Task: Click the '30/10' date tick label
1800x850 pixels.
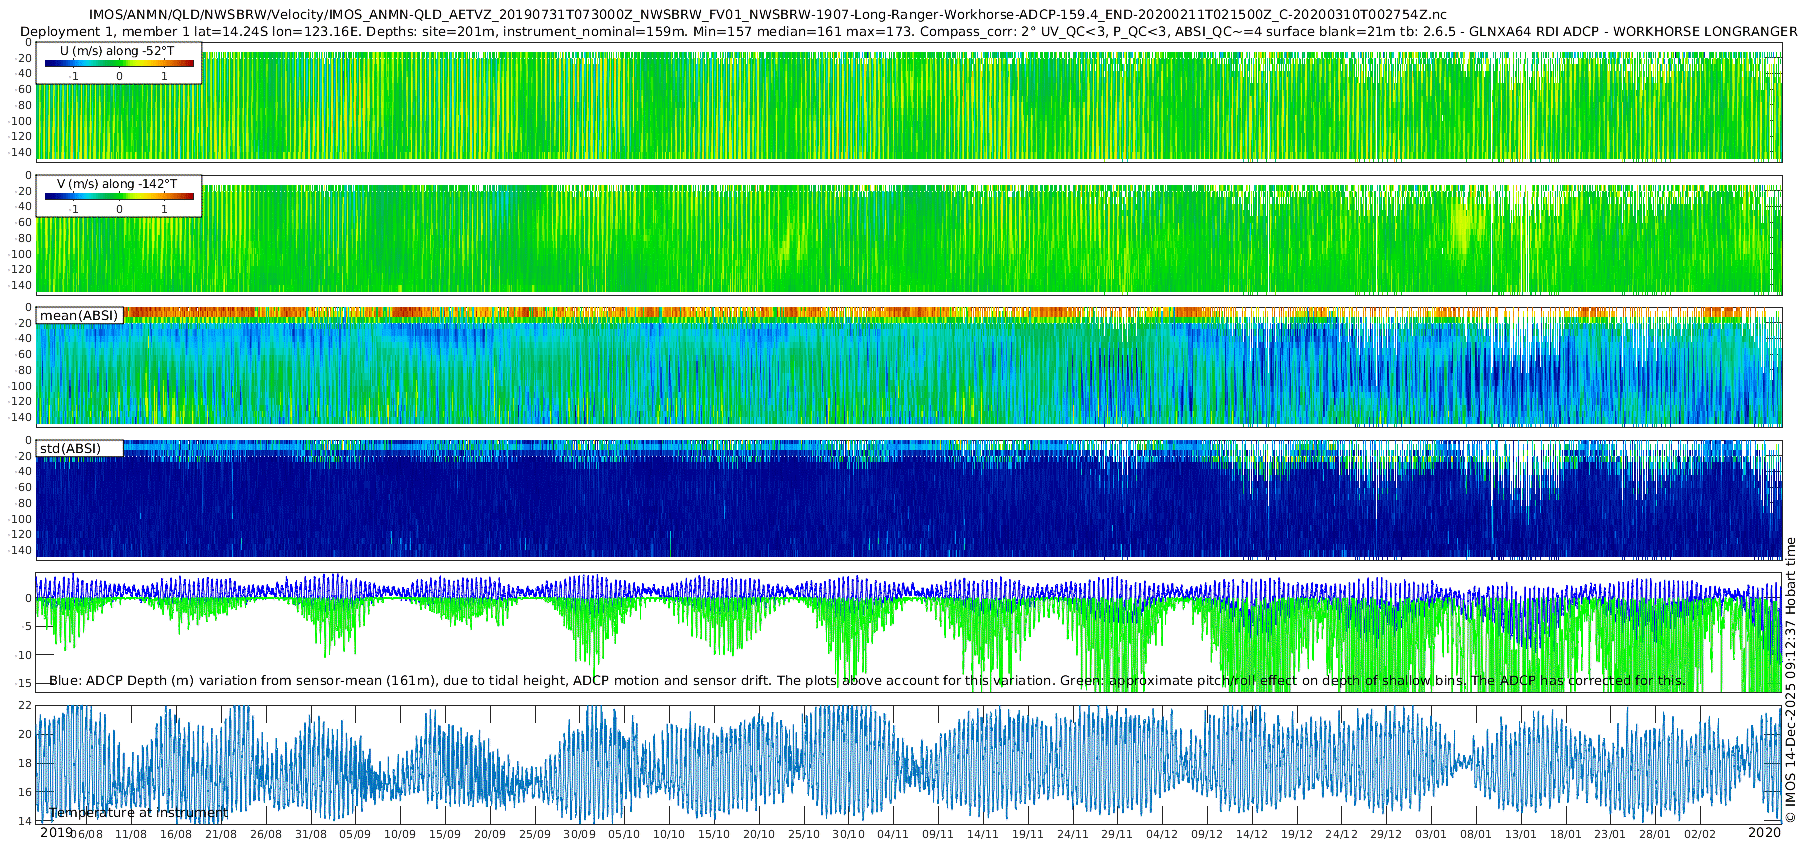Action: 848,834
